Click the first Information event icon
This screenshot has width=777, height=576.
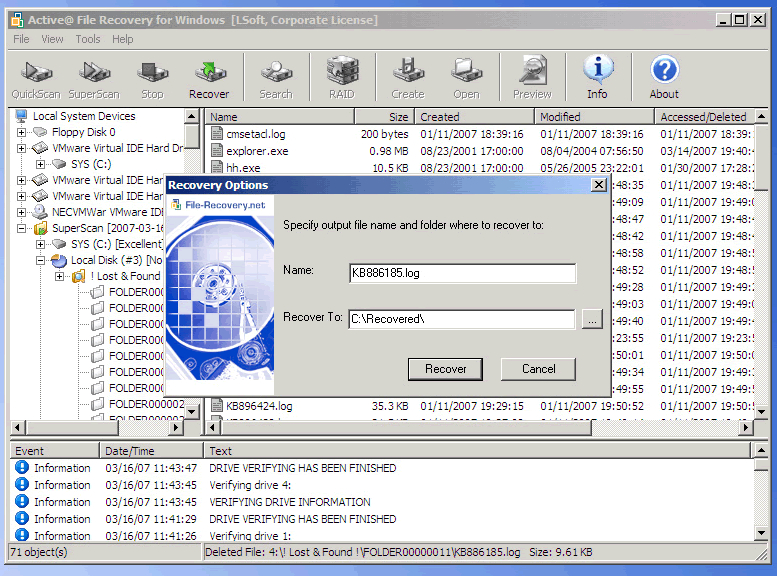coord(22,467)
